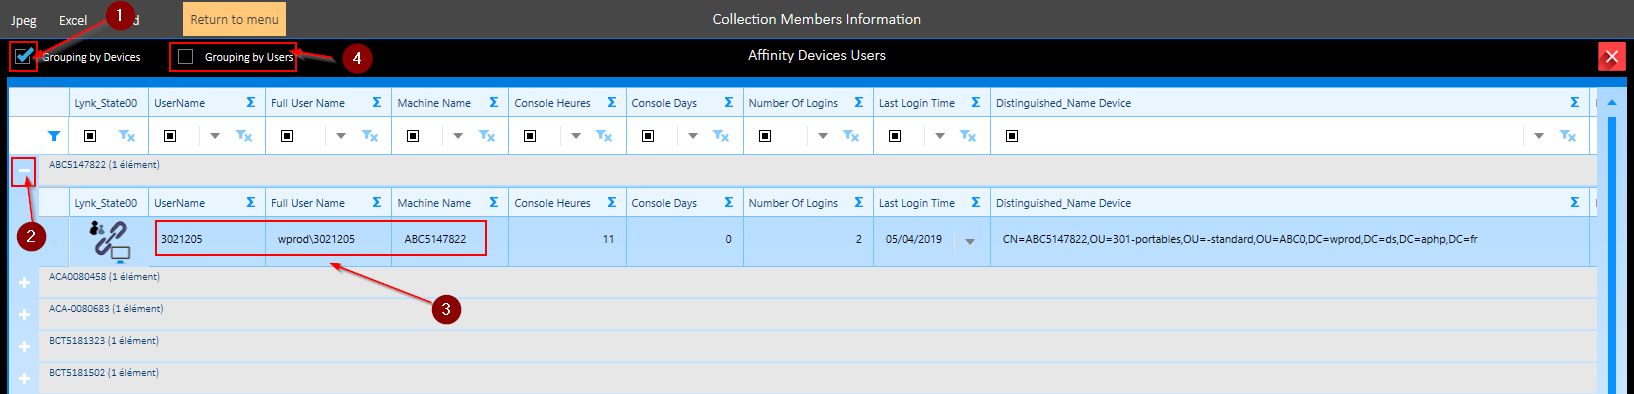Open the Last Login Time filter dropdown arrow
This screenshot has height=394, width=1634.
tap(940, 136)
